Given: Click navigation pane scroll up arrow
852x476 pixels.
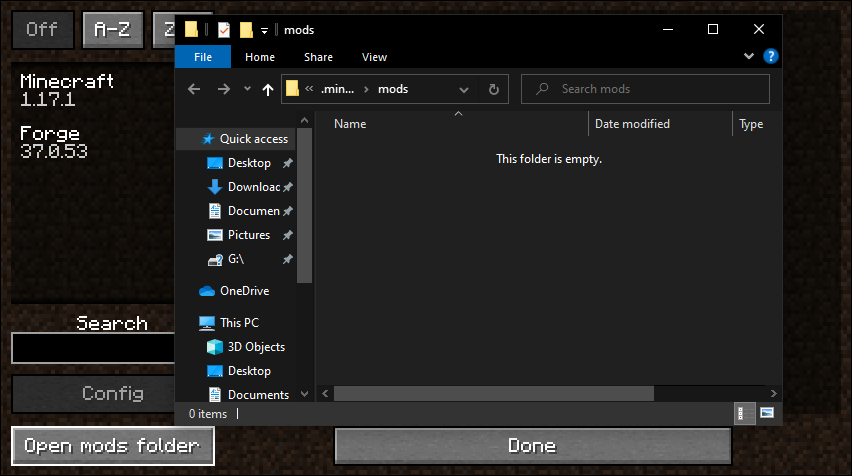Looking at the screenshot, I should [x=304, y=120].
